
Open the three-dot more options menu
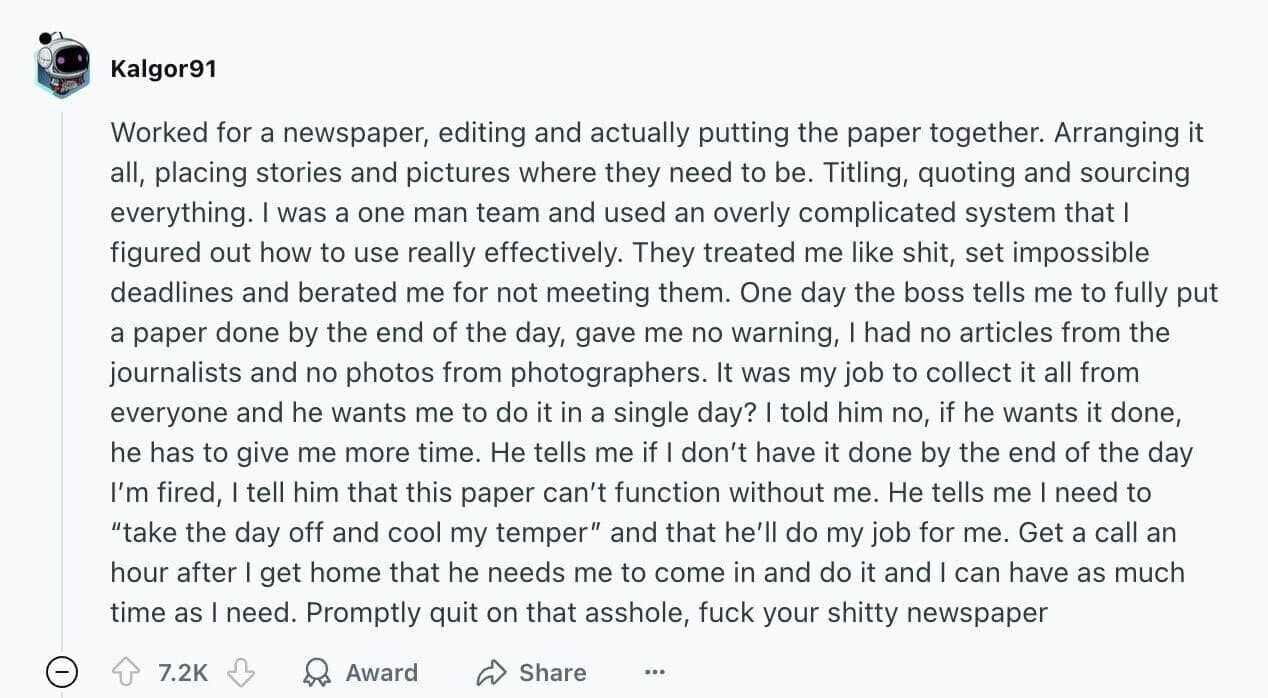655,673
